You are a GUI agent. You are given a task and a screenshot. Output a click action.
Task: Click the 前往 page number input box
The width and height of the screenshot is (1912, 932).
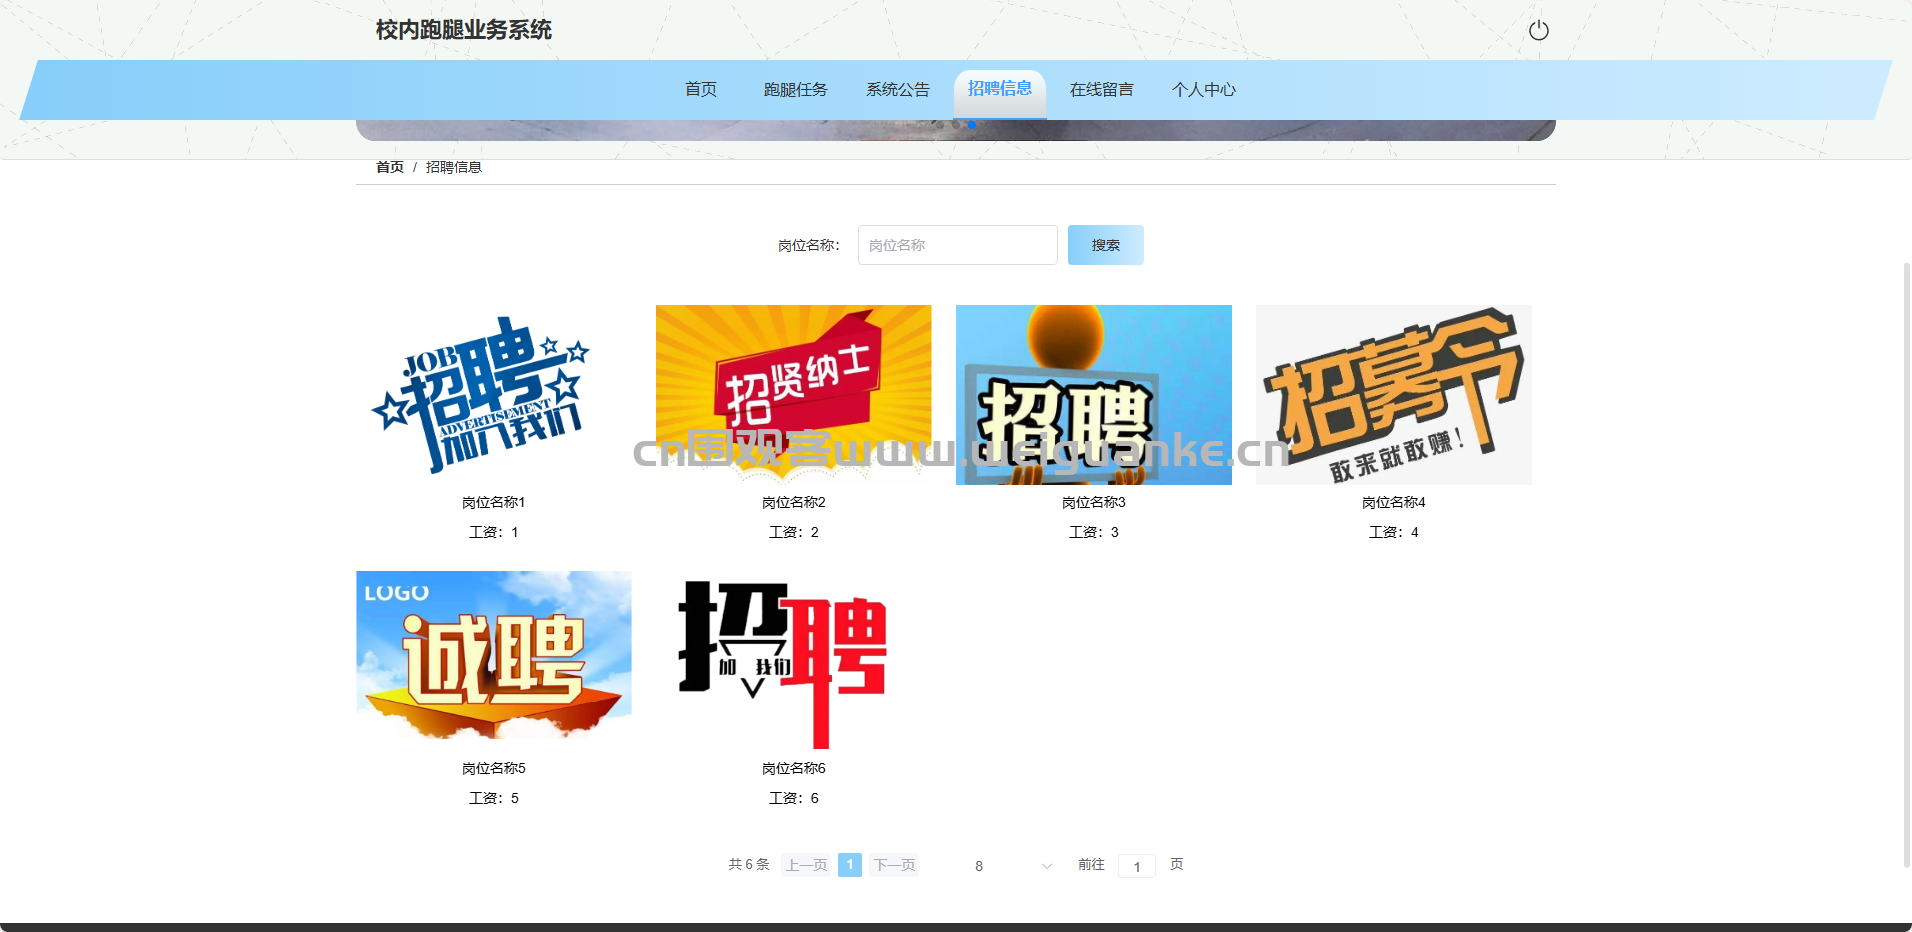(1136, 866)
